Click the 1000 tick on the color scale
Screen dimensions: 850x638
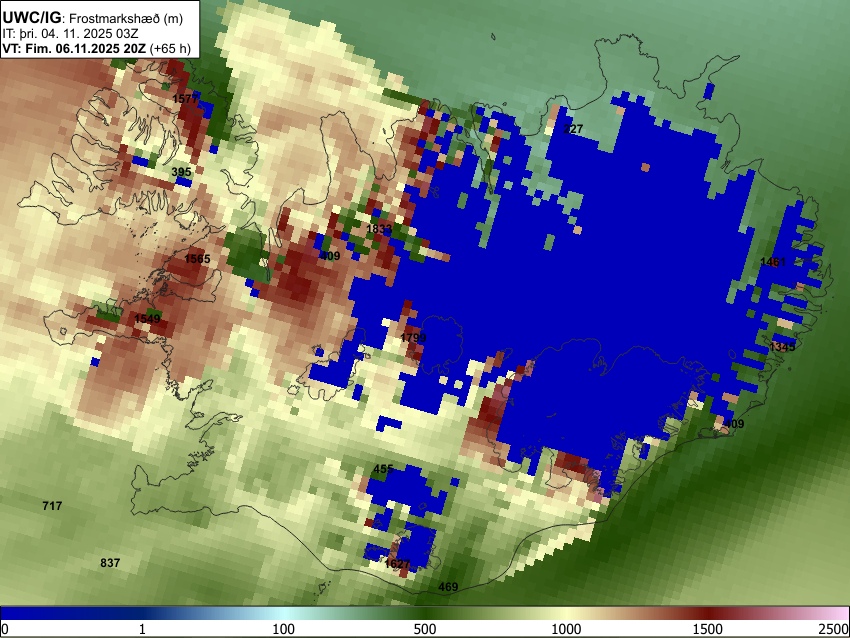(566, 629)
